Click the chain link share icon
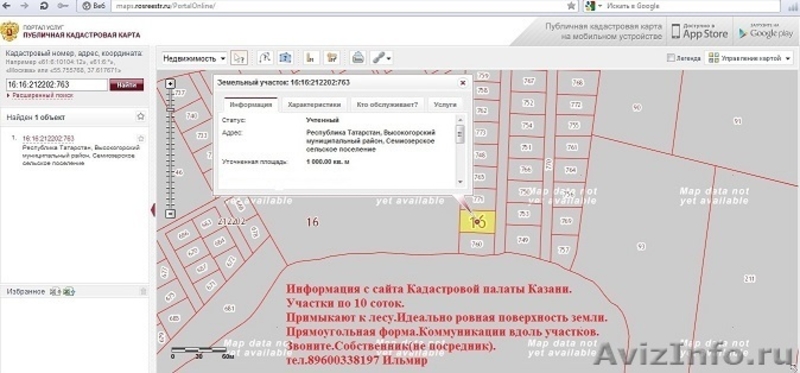The image size is (800, 373). pyautogui.click(x=379, y=58)
